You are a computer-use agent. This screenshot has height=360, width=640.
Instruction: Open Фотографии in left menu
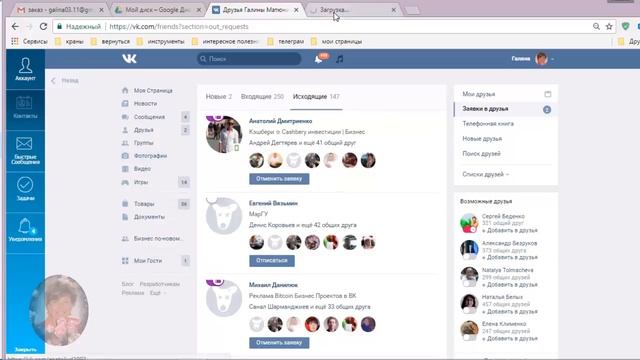click(150, 156)
